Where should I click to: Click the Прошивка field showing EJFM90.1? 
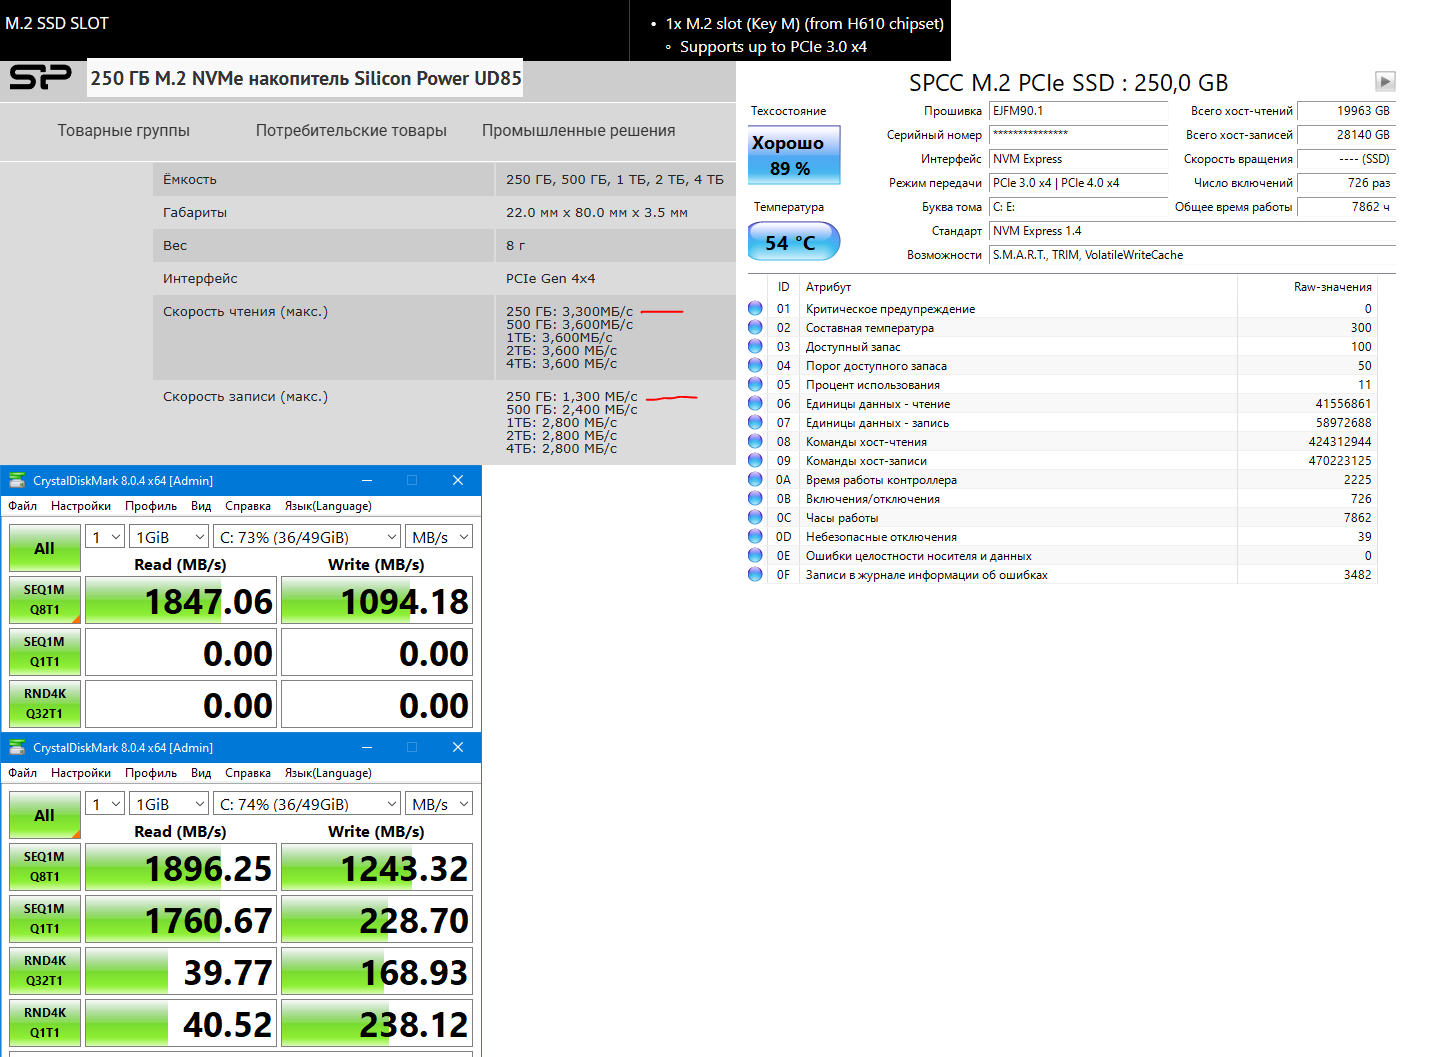tap(1078, 111)
